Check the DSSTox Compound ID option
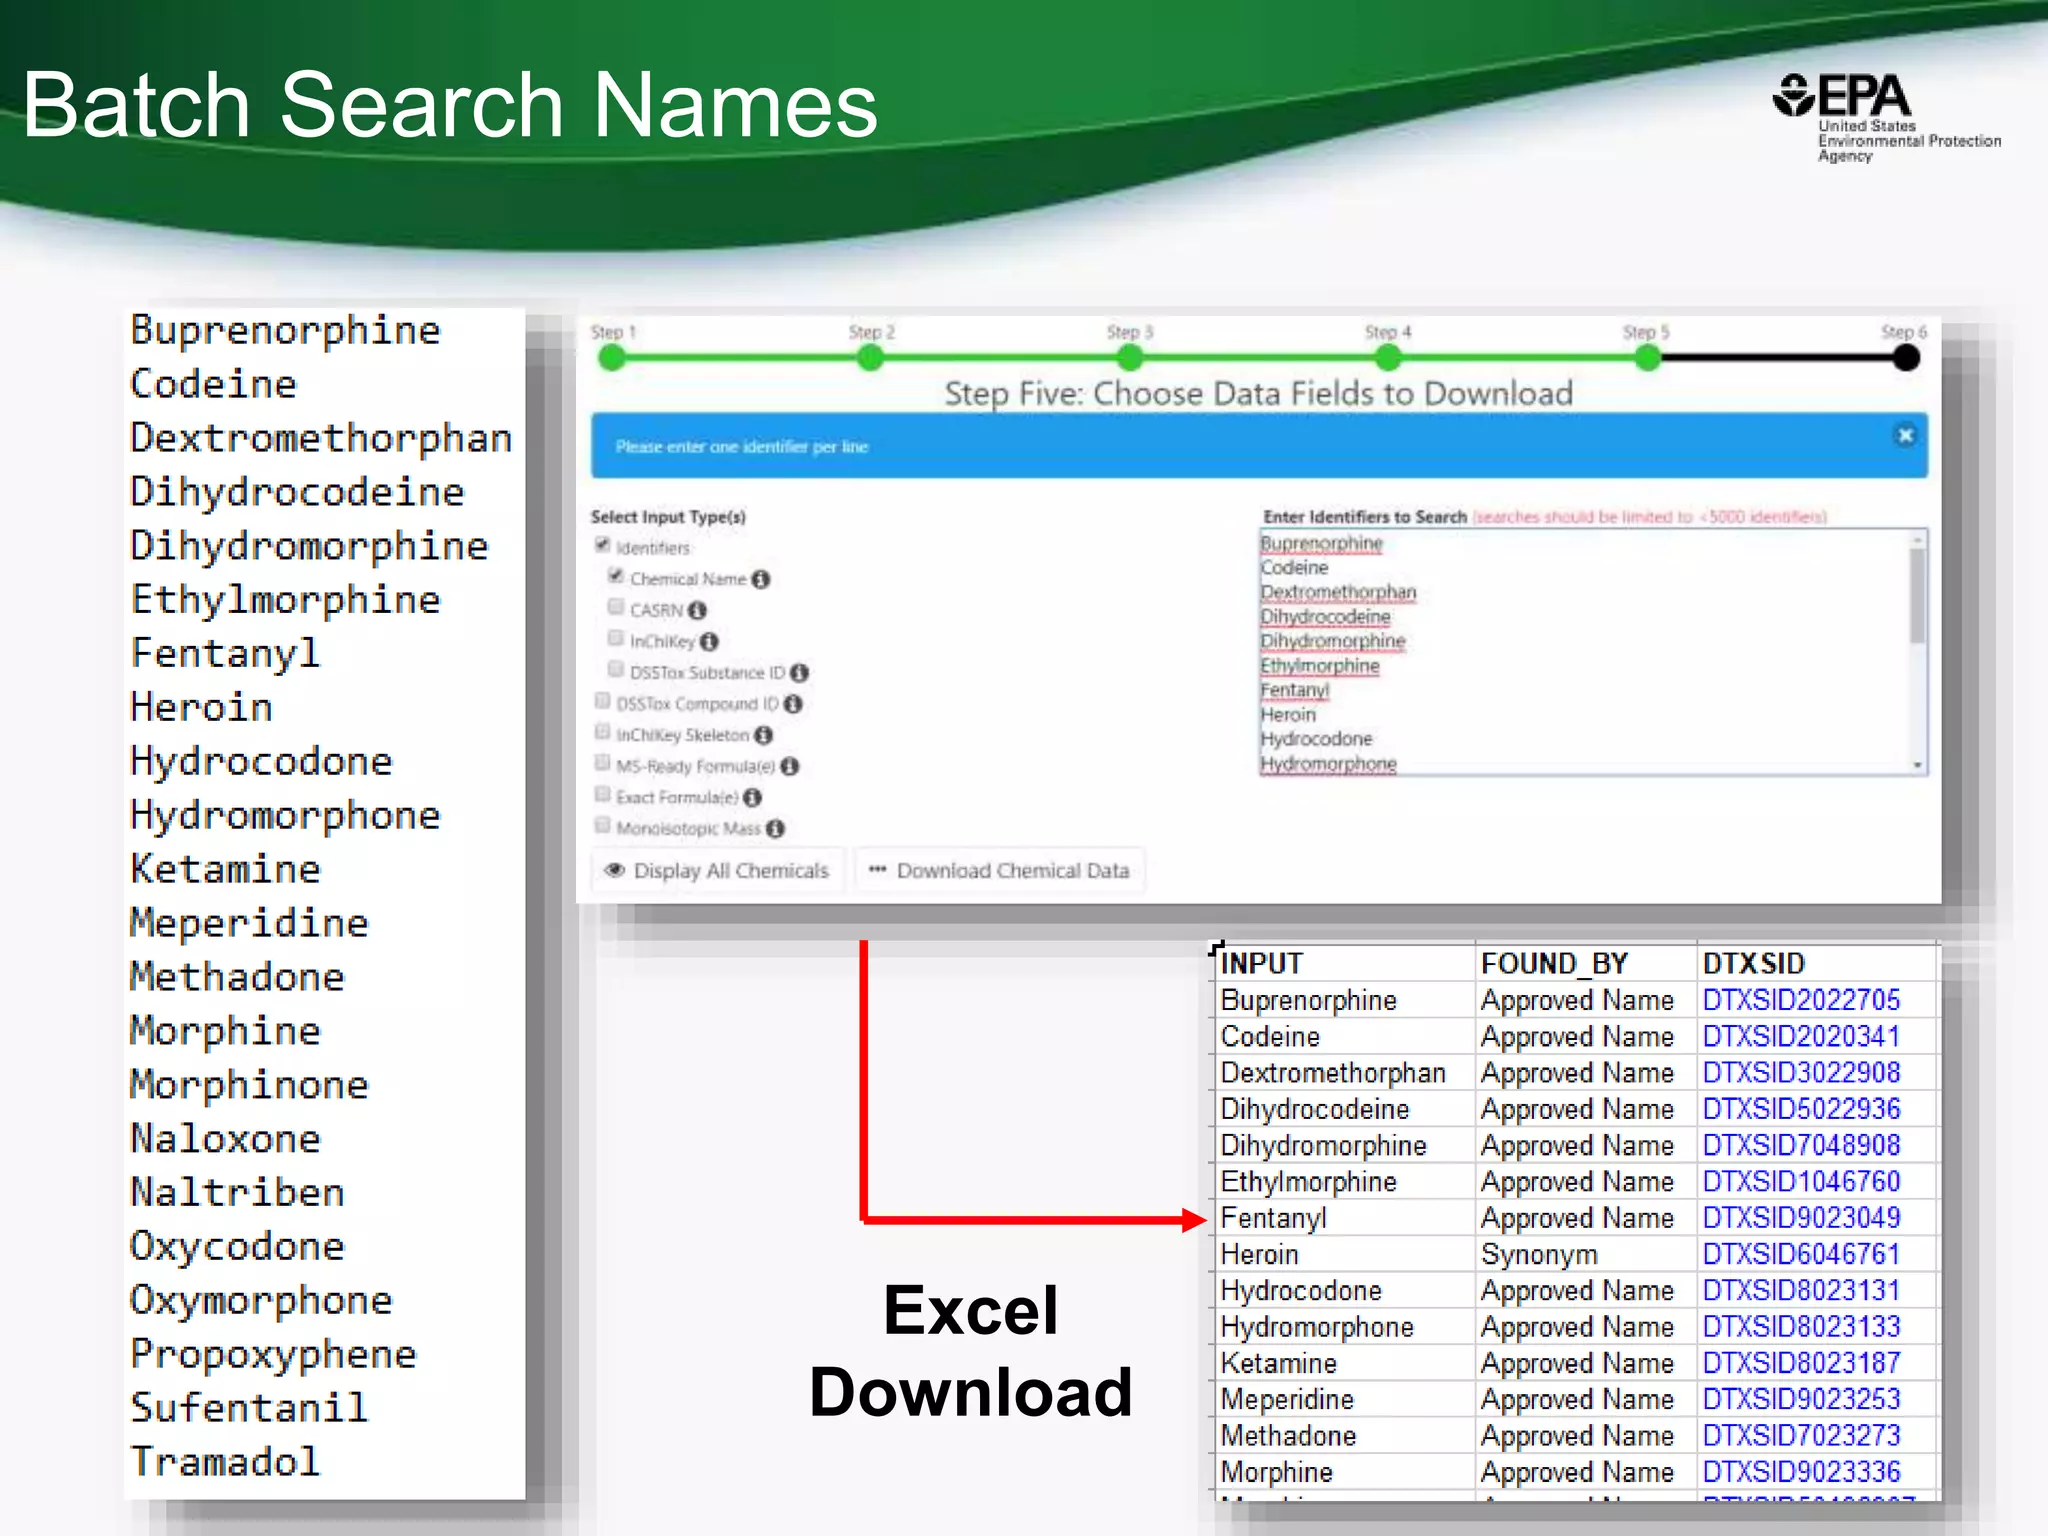This screenshot has height=1536, width=2048. click(x=603, y=701)
